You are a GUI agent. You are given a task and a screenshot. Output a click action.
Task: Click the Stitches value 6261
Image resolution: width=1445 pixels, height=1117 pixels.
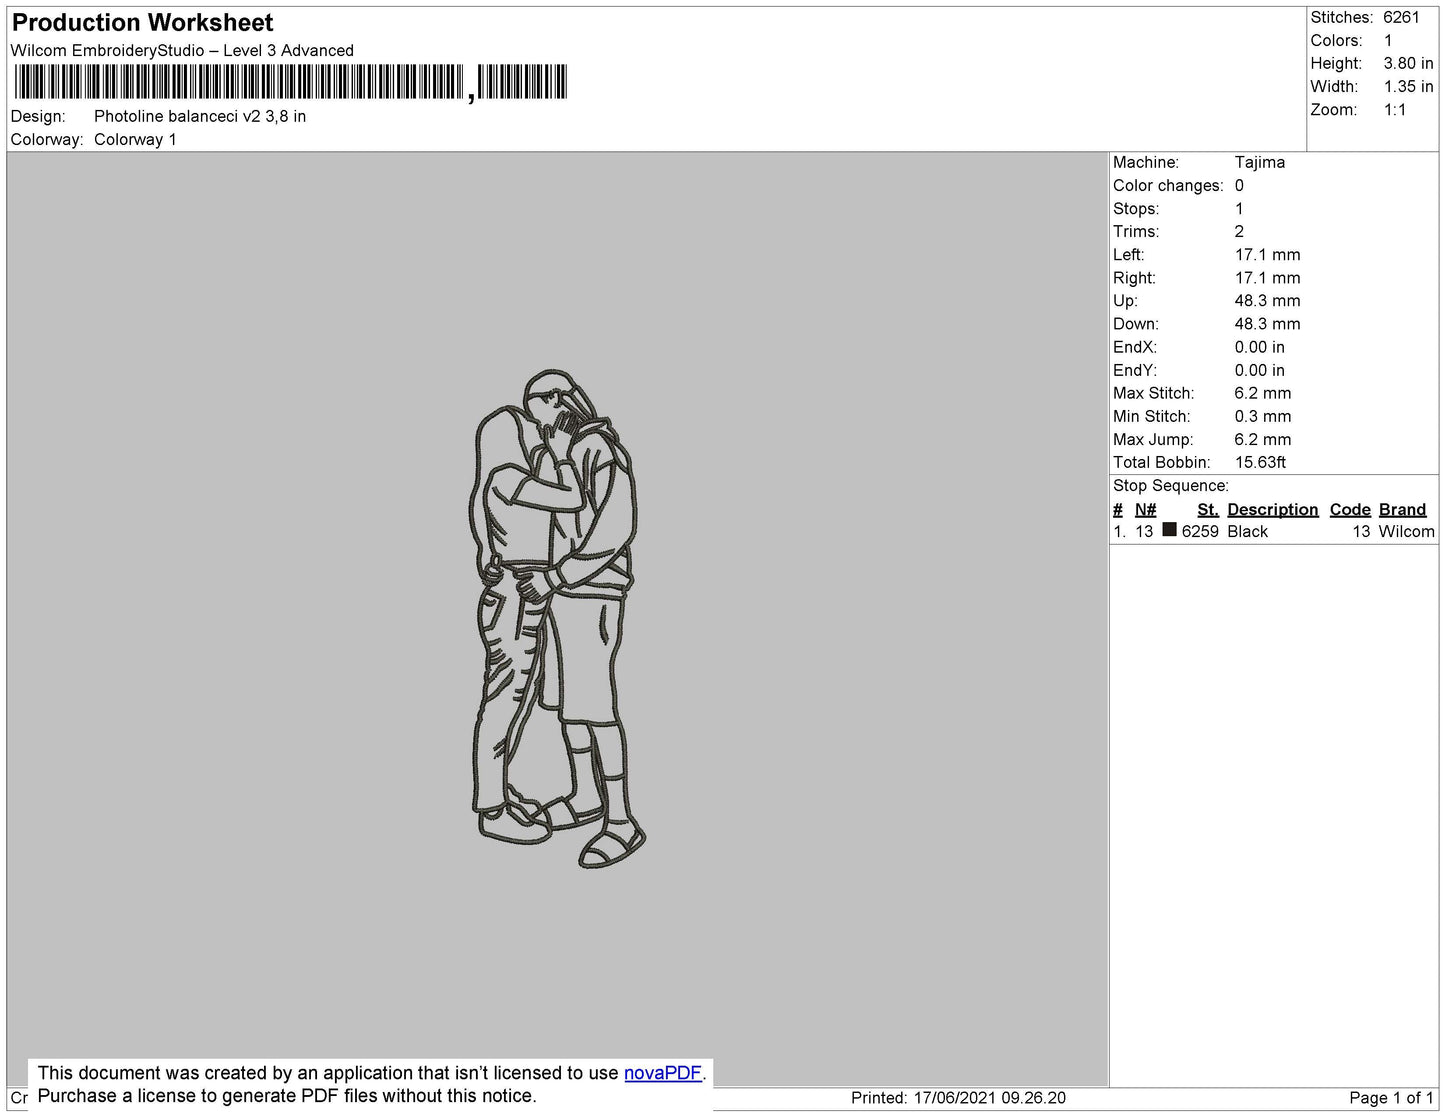tap(1401, 17)
